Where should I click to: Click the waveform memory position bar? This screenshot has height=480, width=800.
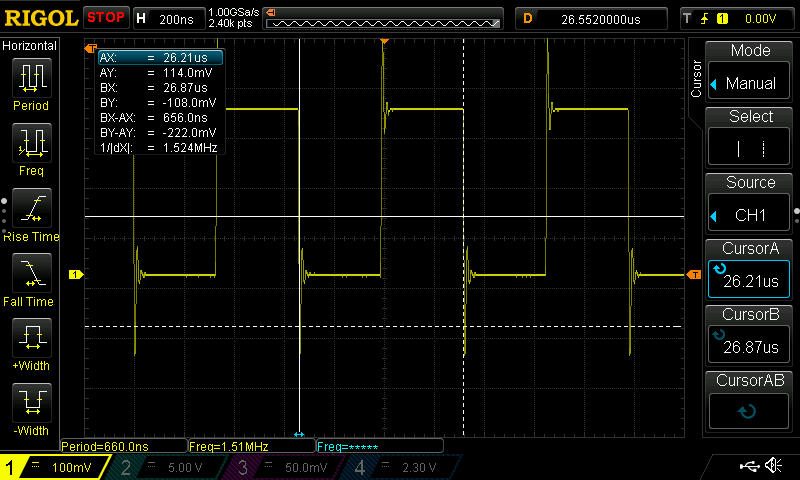click(383, 19)
